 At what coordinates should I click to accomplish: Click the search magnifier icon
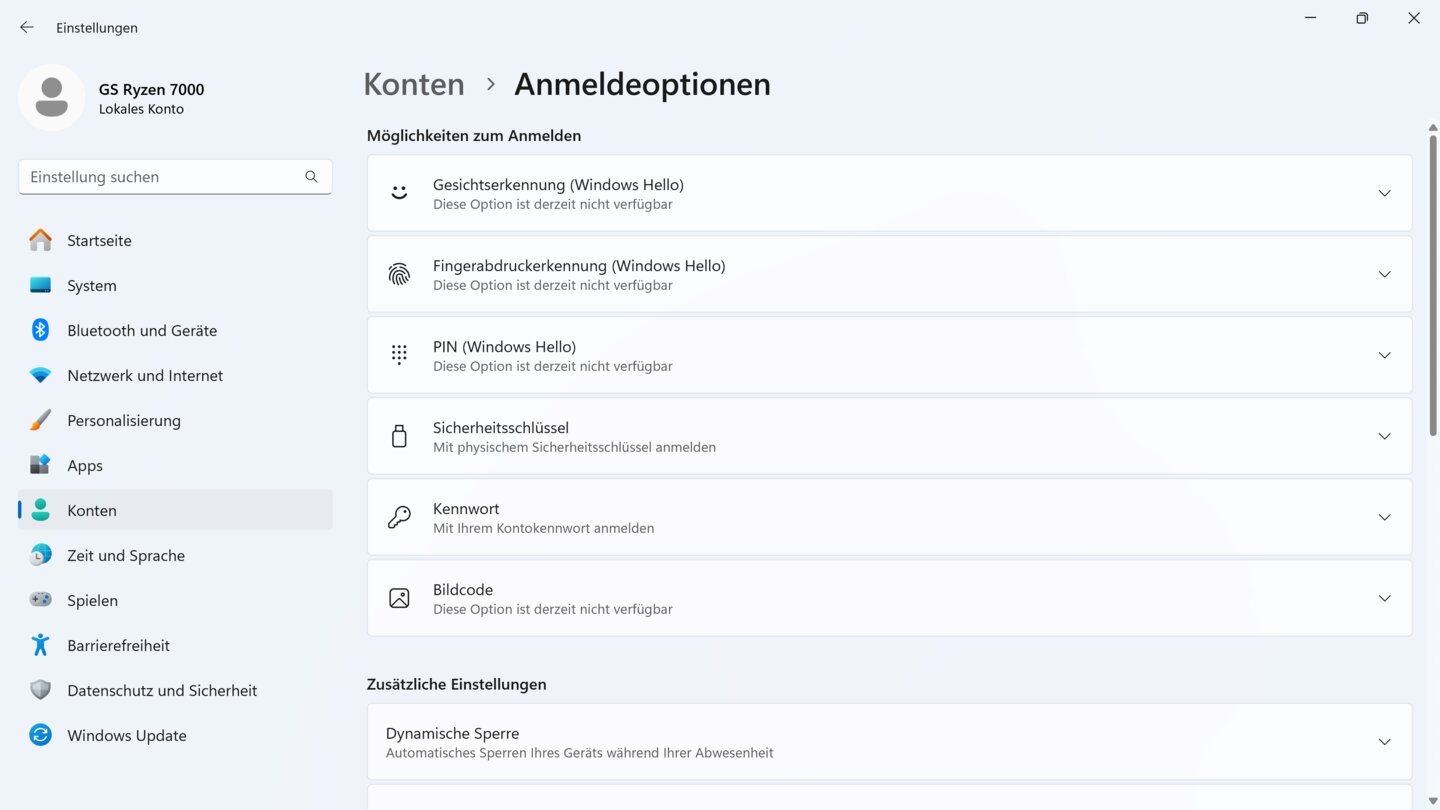point(311,177)
